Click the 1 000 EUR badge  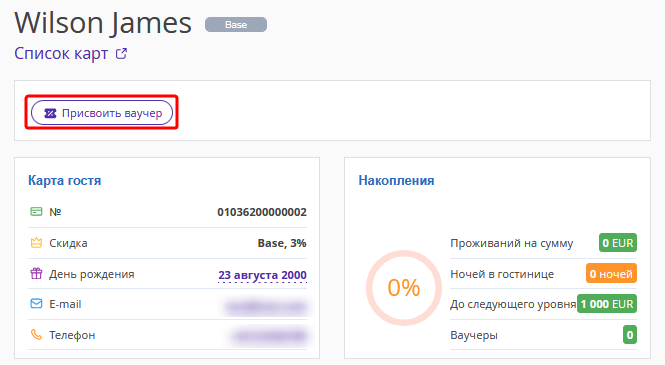pyautogui.click(x=607, y=304)
